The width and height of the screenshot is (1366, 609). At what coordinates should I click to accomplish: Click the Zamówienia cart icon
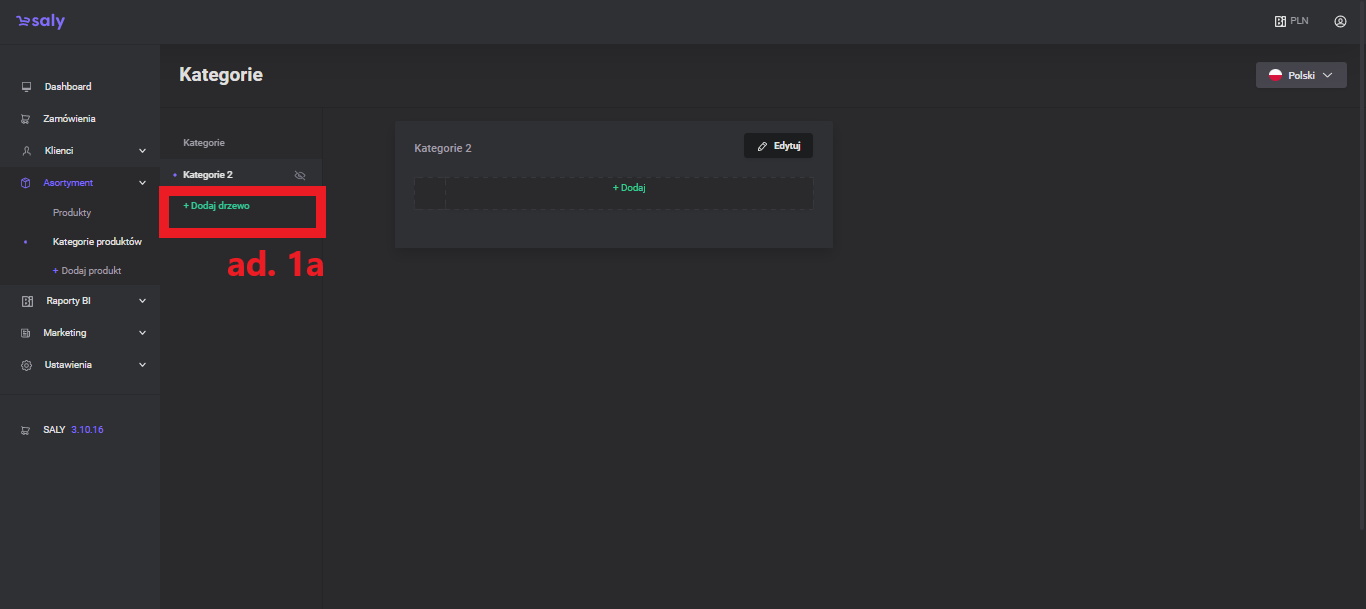[27, 119]
